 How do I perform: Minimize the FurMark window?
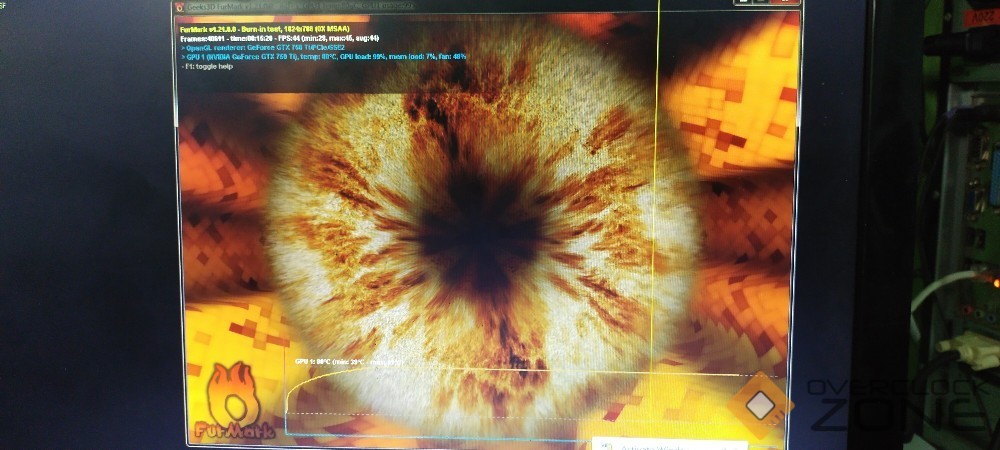click(744, 2)
